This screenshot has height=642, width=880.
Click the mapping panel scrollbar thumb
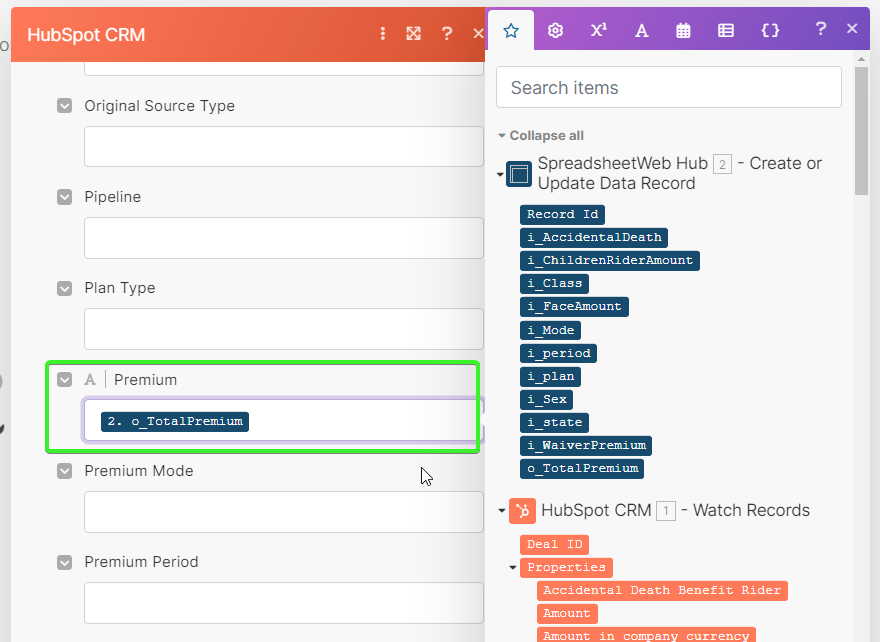pyautogui.click(x=861, y=131)
